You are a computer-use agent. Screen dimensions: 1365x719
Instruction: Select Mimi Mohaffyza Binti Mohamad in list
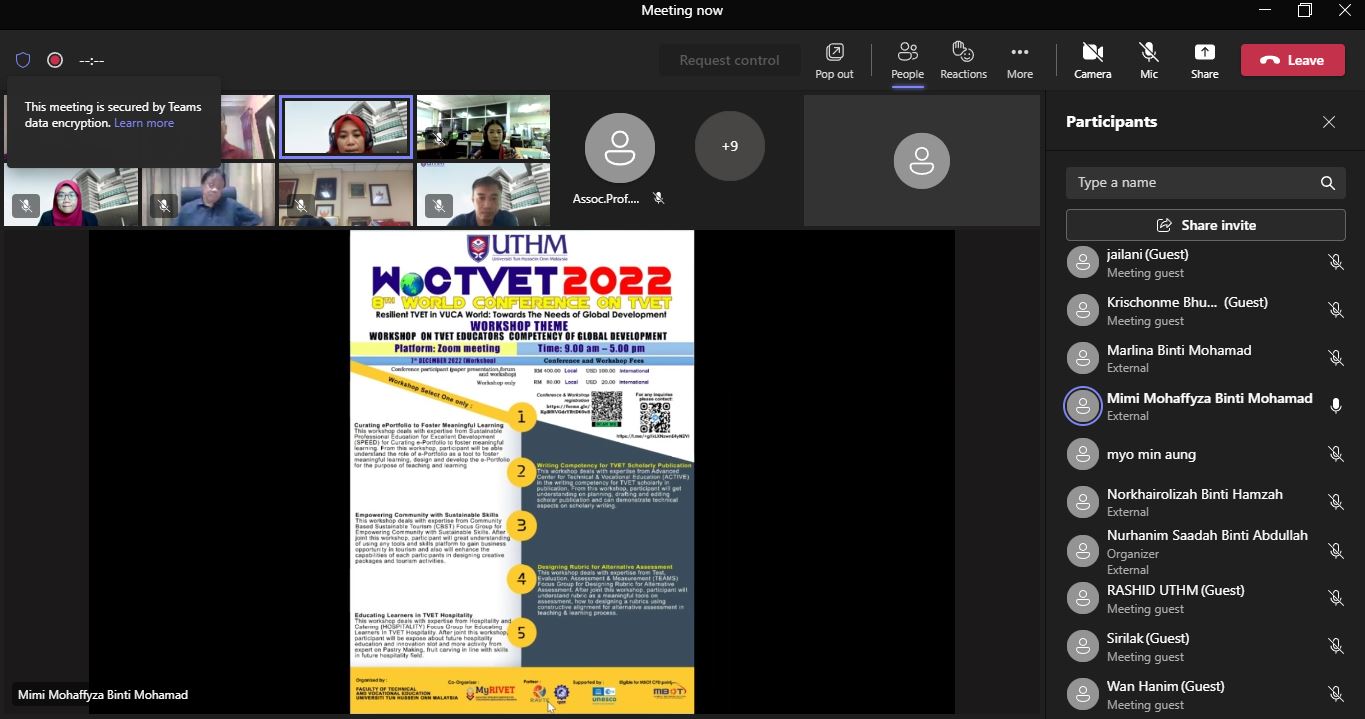pyautogui.click(x=1205, y=406)
